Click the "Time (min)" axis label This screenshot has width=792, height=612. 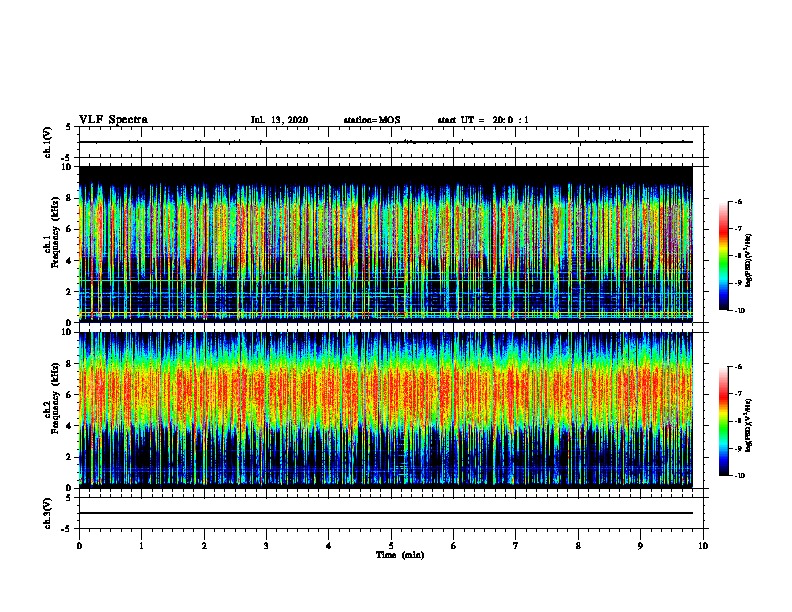point(400,555)
